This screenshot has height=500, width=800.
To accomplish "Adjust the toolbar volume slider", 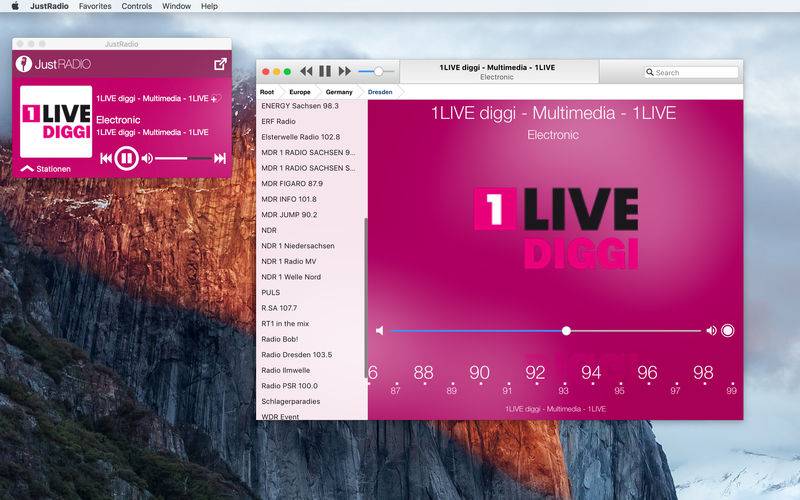I will 377,71.
